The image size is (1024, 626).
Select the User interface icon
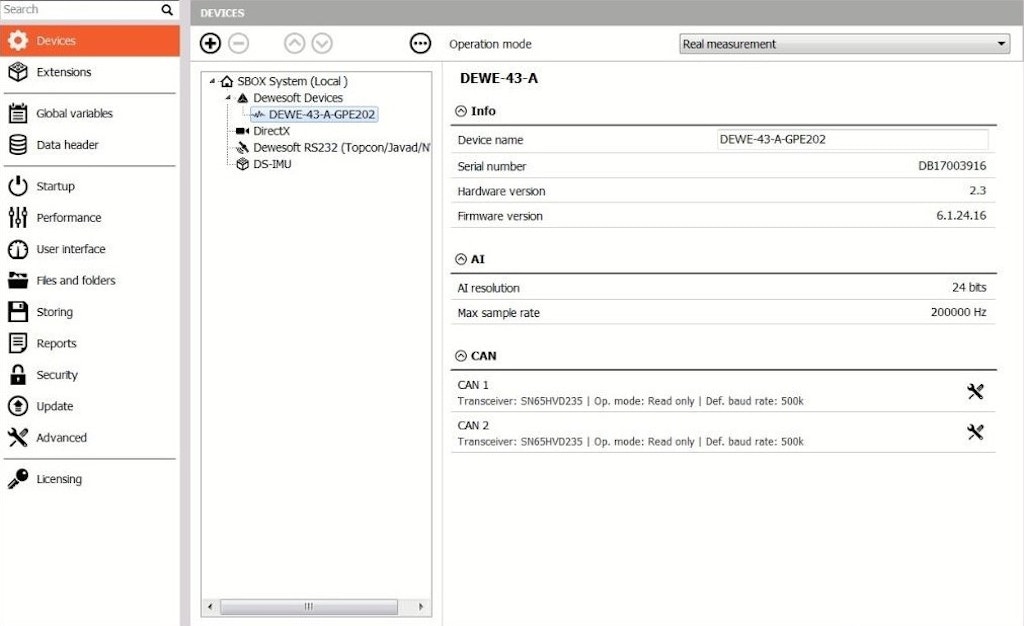pyautogui.click(x=18, y=249)
